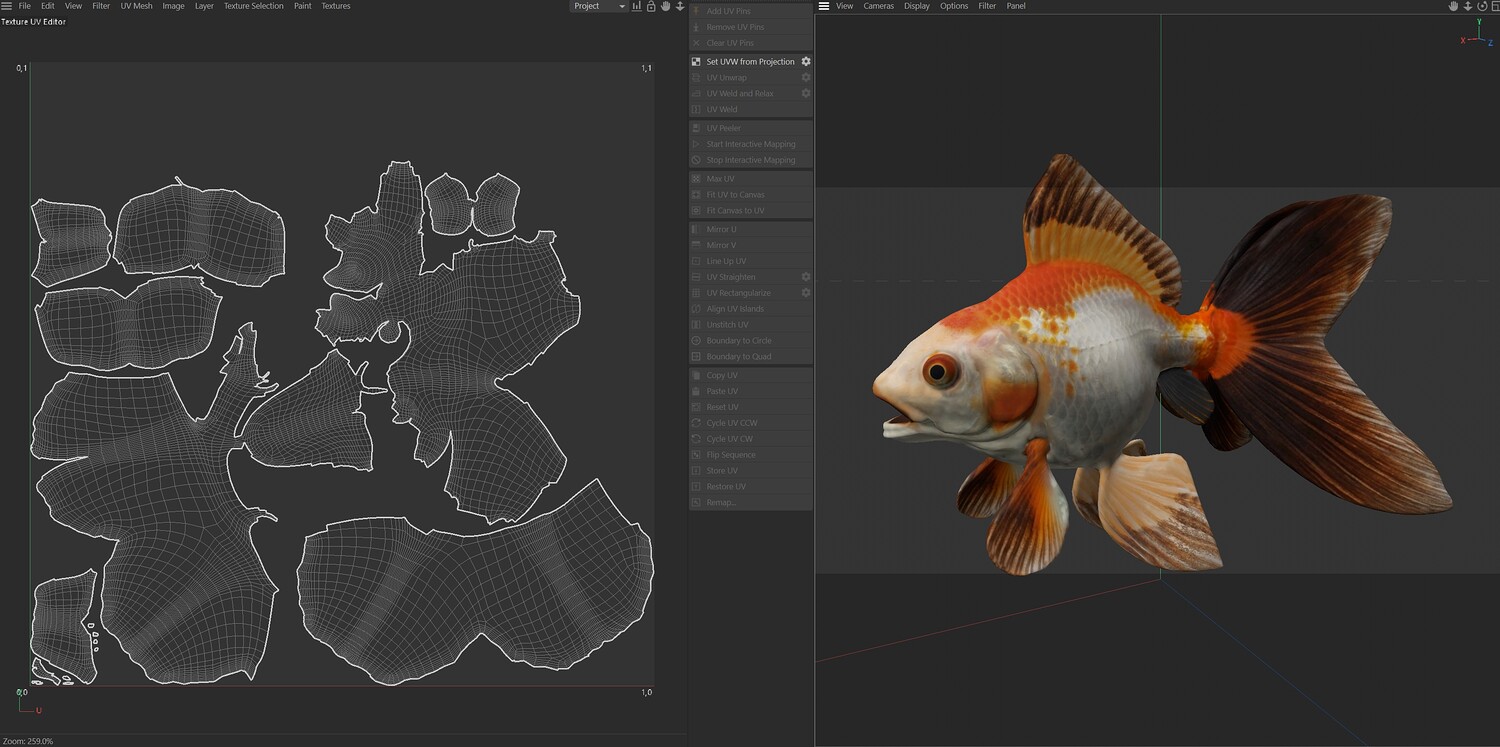Click the histogram icon beside Project dropdown
This screenshot has width=1500, height=747.
coord(637,6)
